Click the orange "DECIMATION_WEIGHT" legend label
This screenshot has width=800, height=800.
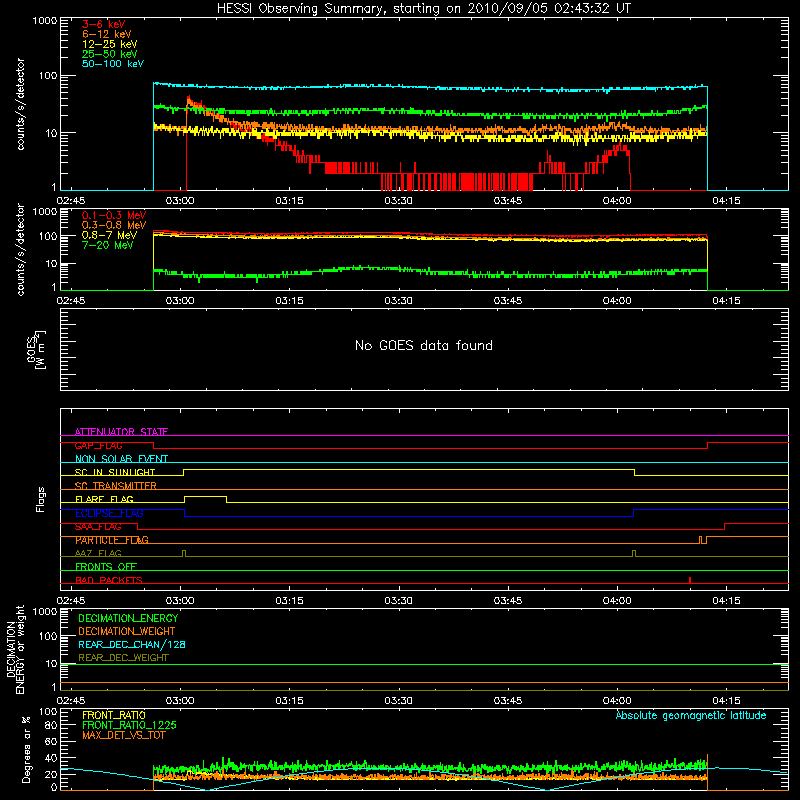click(x=127, y=631)
